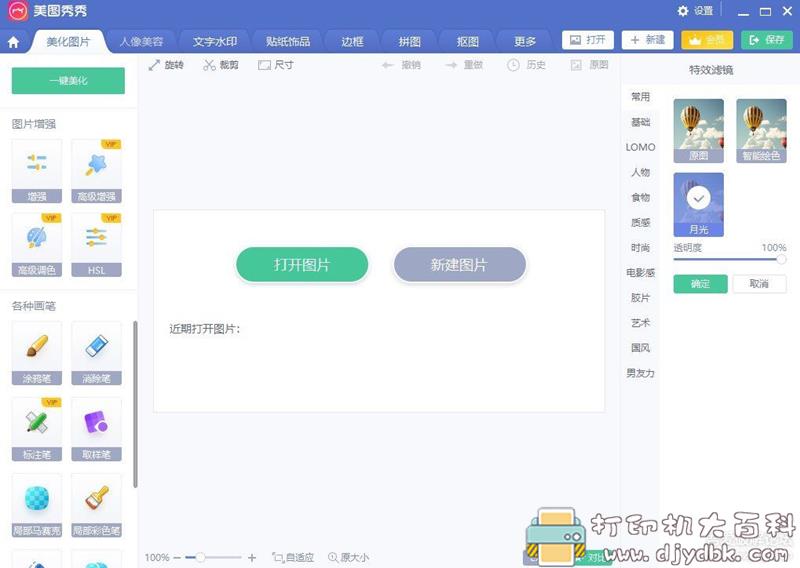Open the 历史 history panel

527,65
